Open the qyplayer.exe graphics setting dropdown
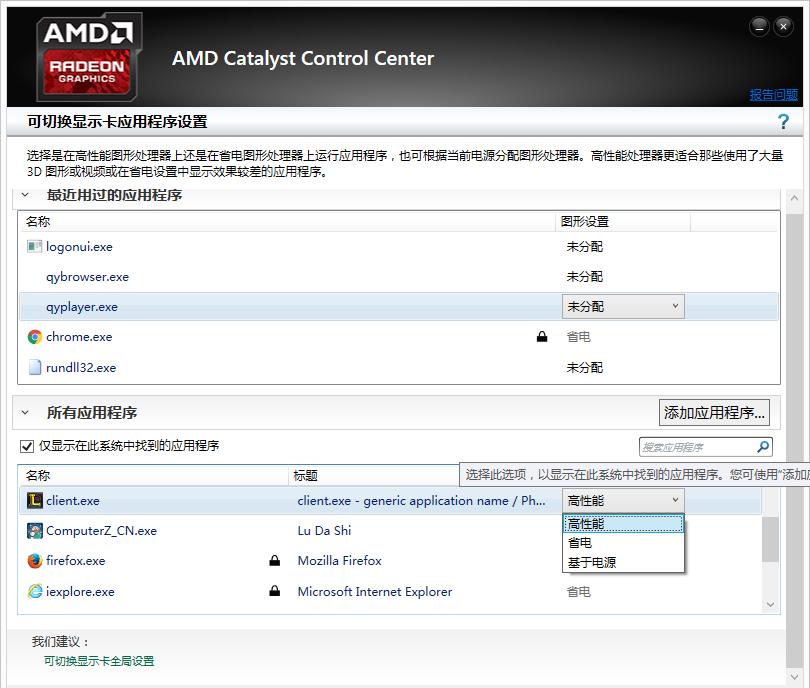This screenshot has width=810, height=688. coord(623,307)
